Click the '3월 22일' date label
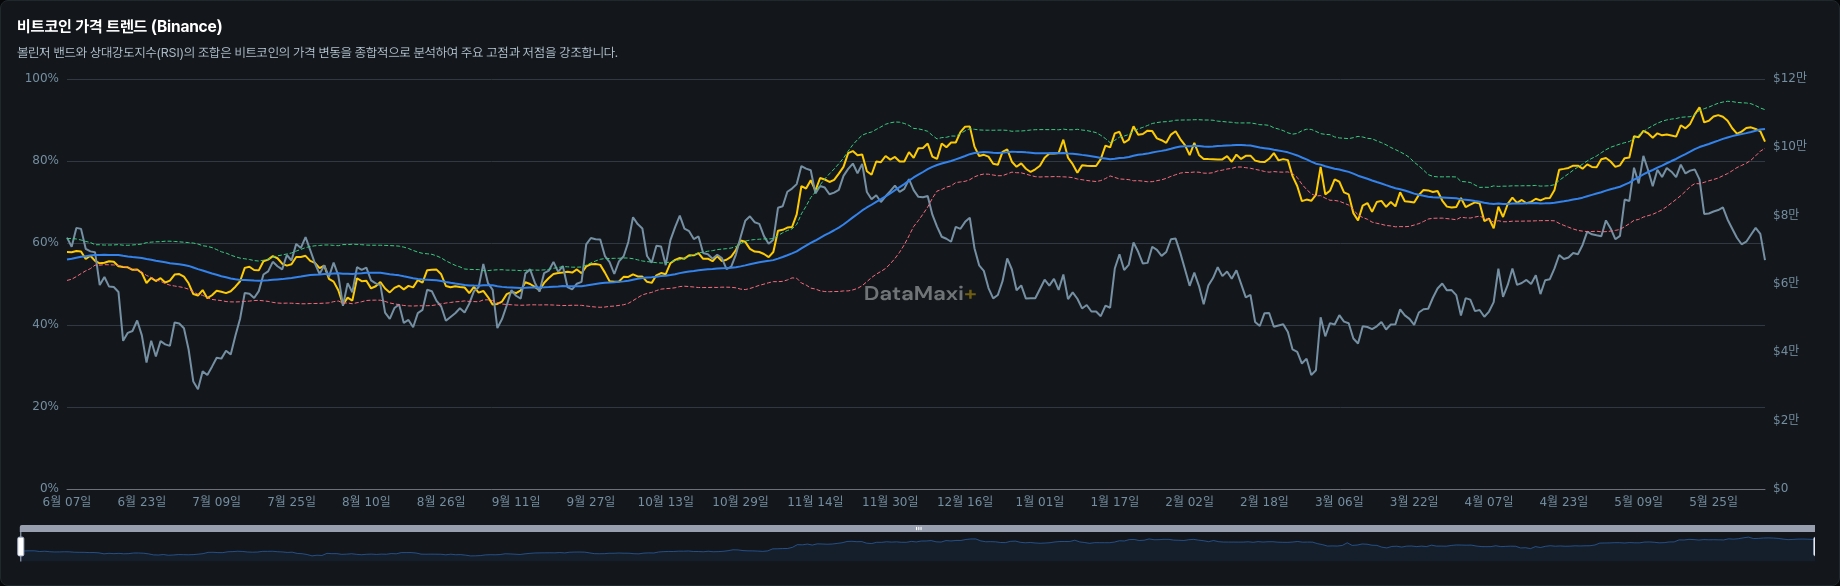The height and width of the screenshot is (586, 1840). [x=1414, y=502]
